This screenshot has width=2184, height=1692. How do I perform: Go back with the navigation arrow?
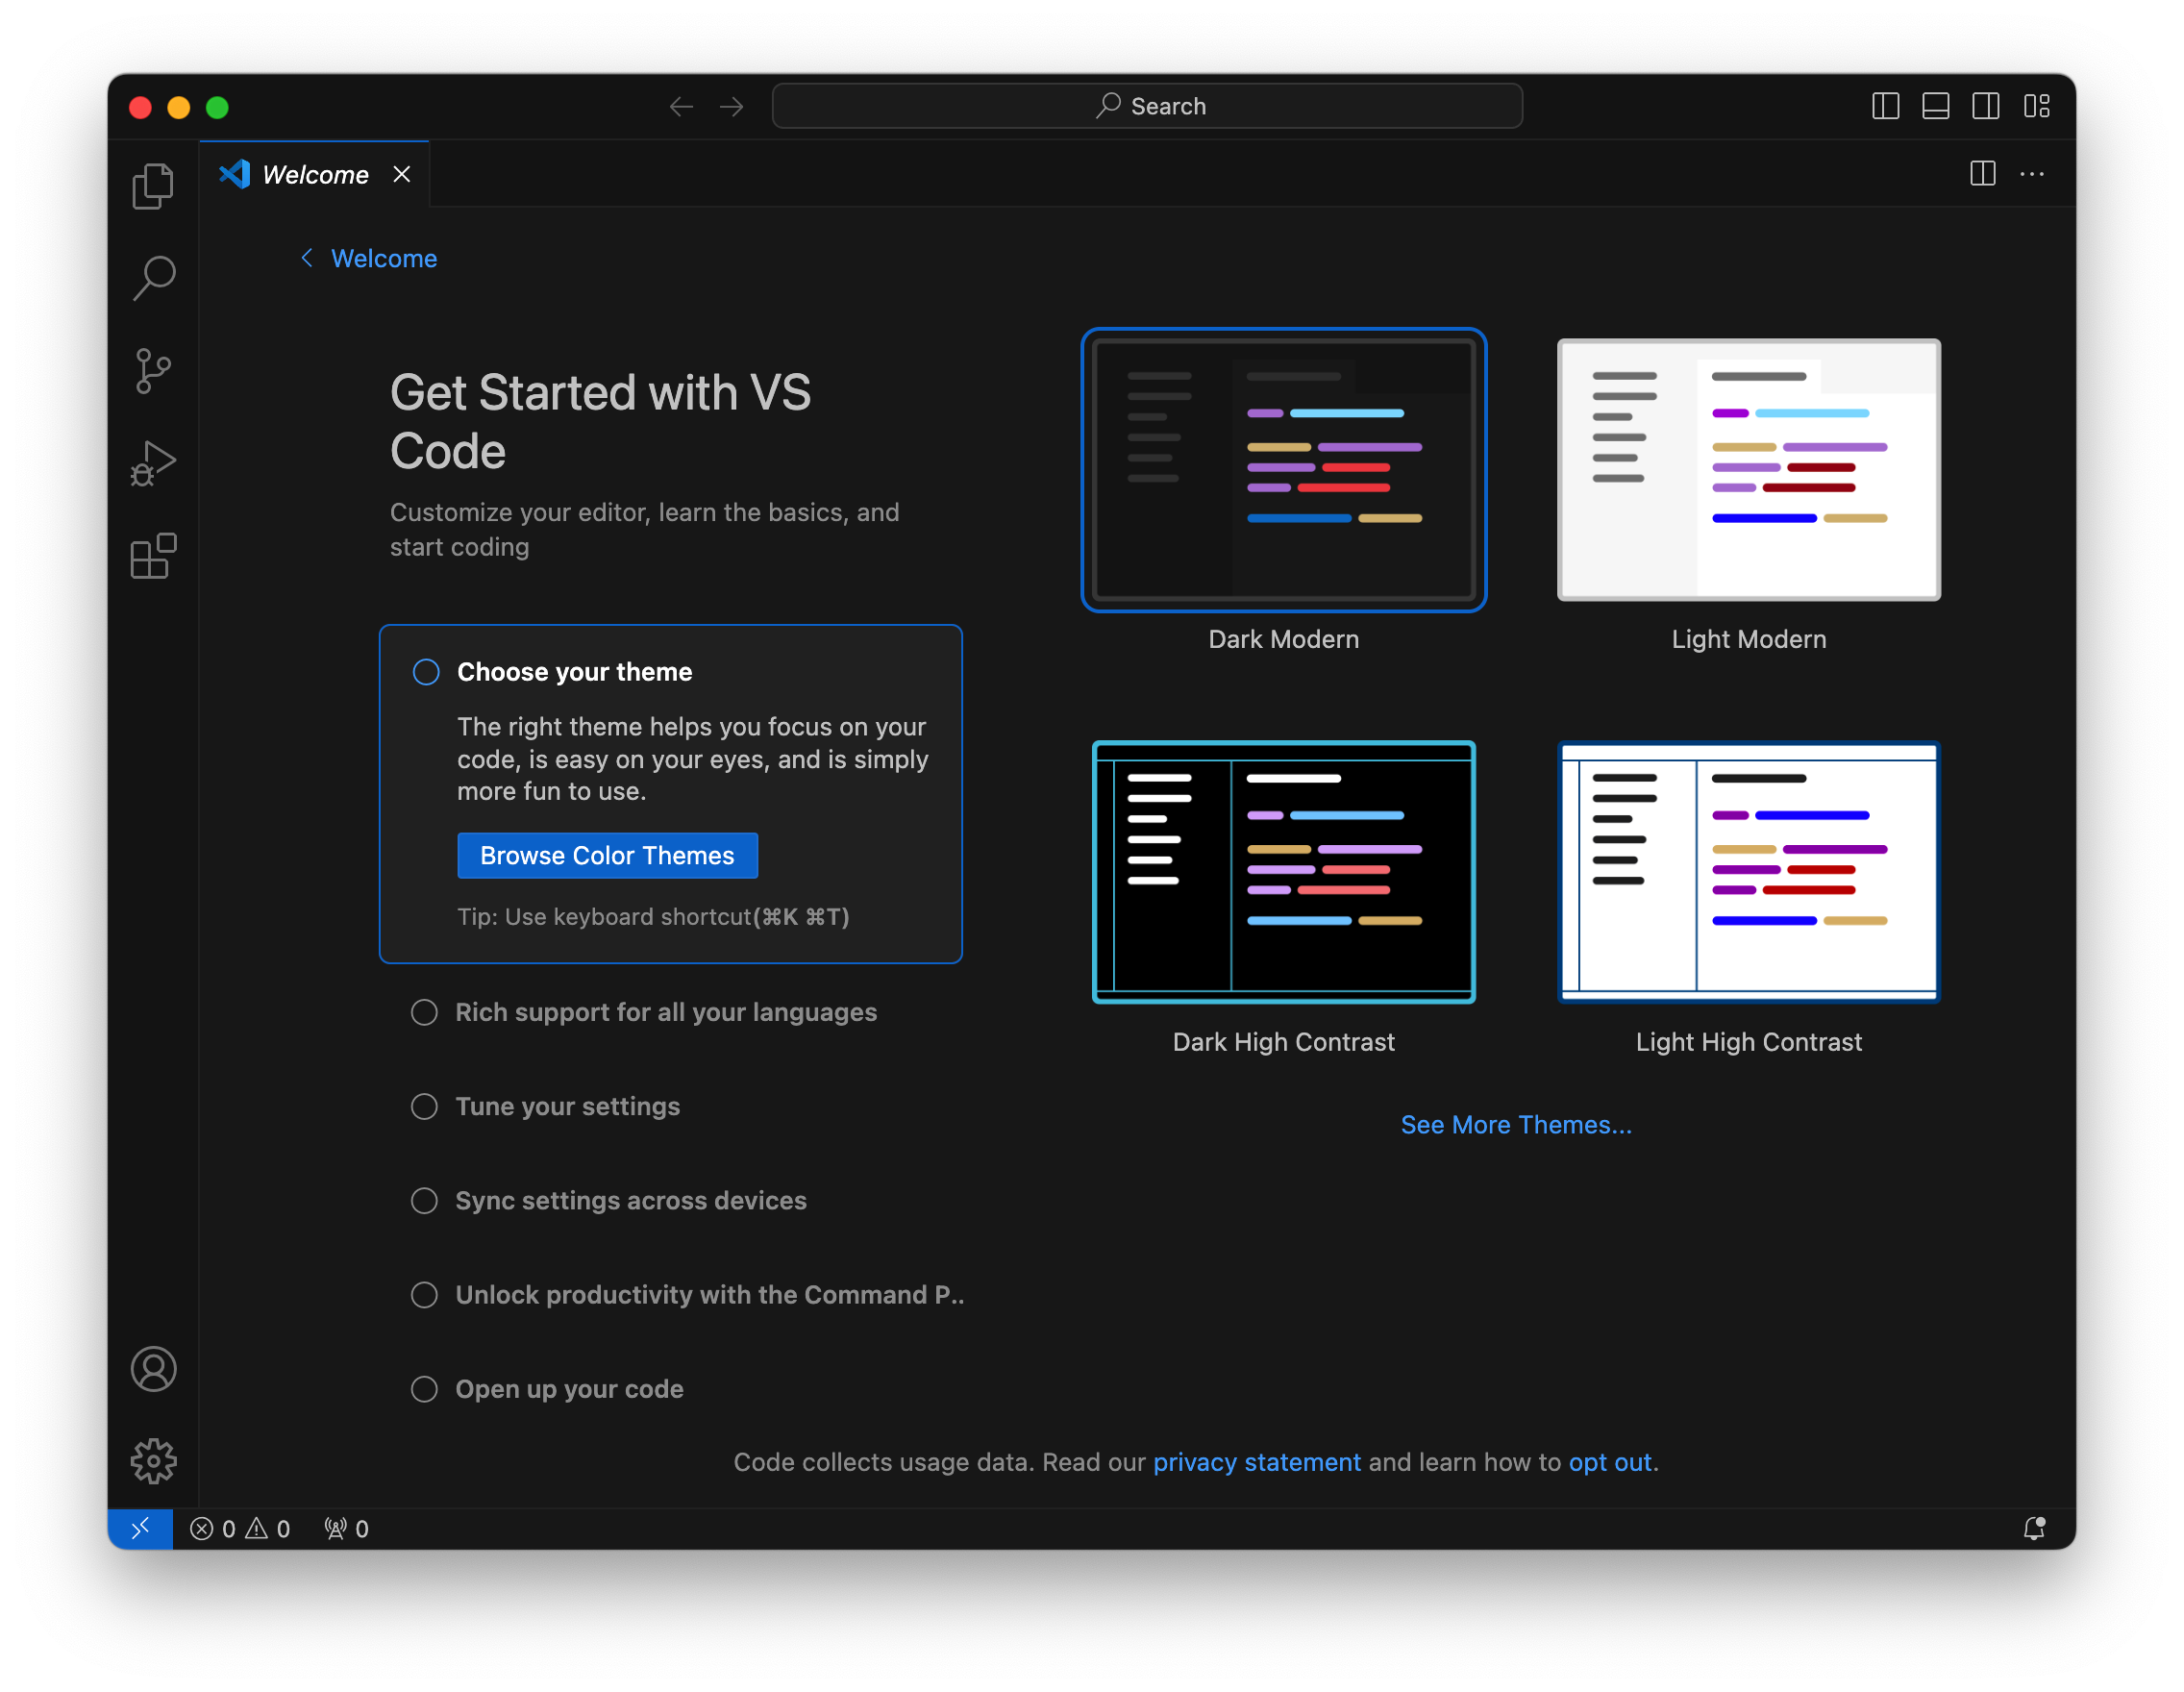click(x=681, y=106)
